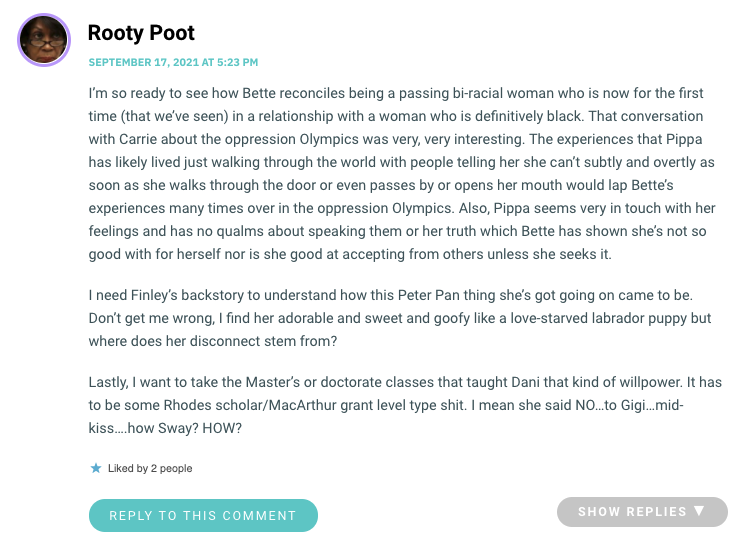
Task: View the 2 people who liked this
Action: tap(171, 468)
